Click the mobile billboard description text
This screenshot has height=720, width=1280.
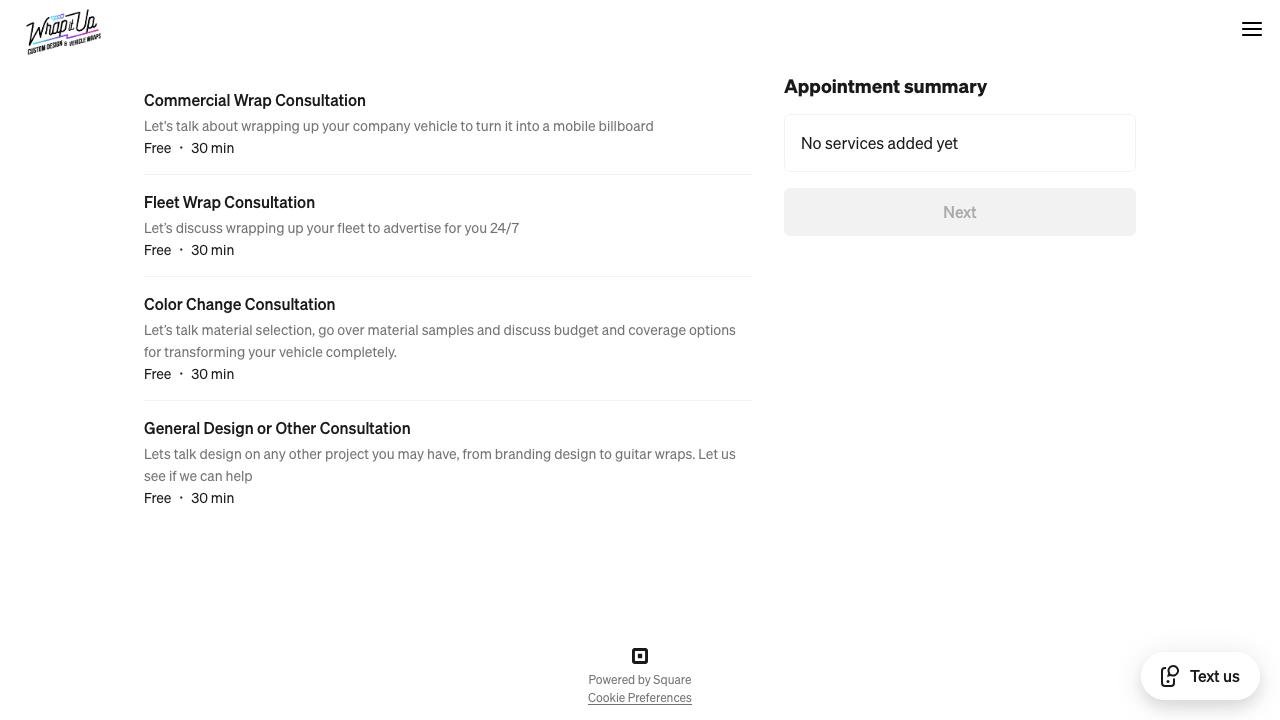point(398,126)
